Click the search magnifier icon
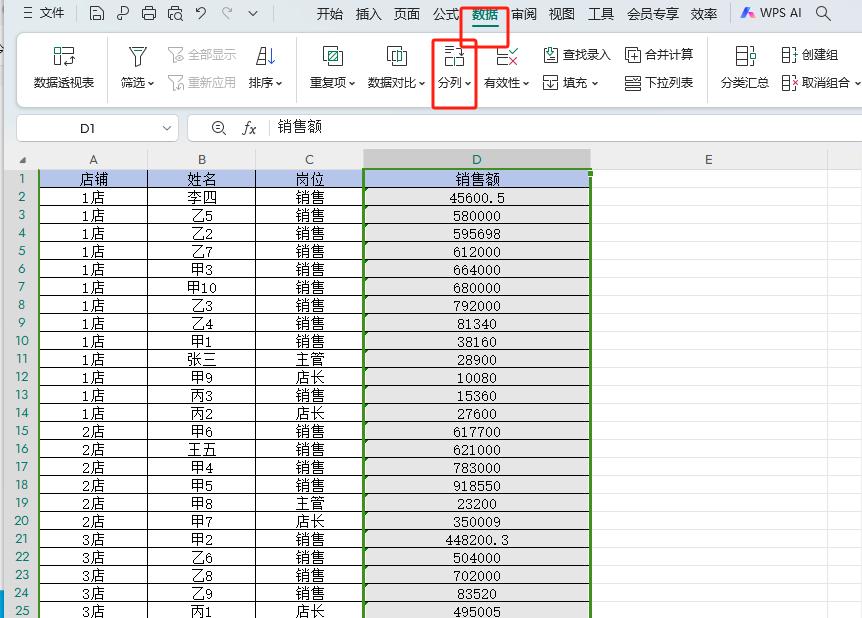The height and width of the screenshot is (618, 862). pyautogui.click(x=823, y=13)
